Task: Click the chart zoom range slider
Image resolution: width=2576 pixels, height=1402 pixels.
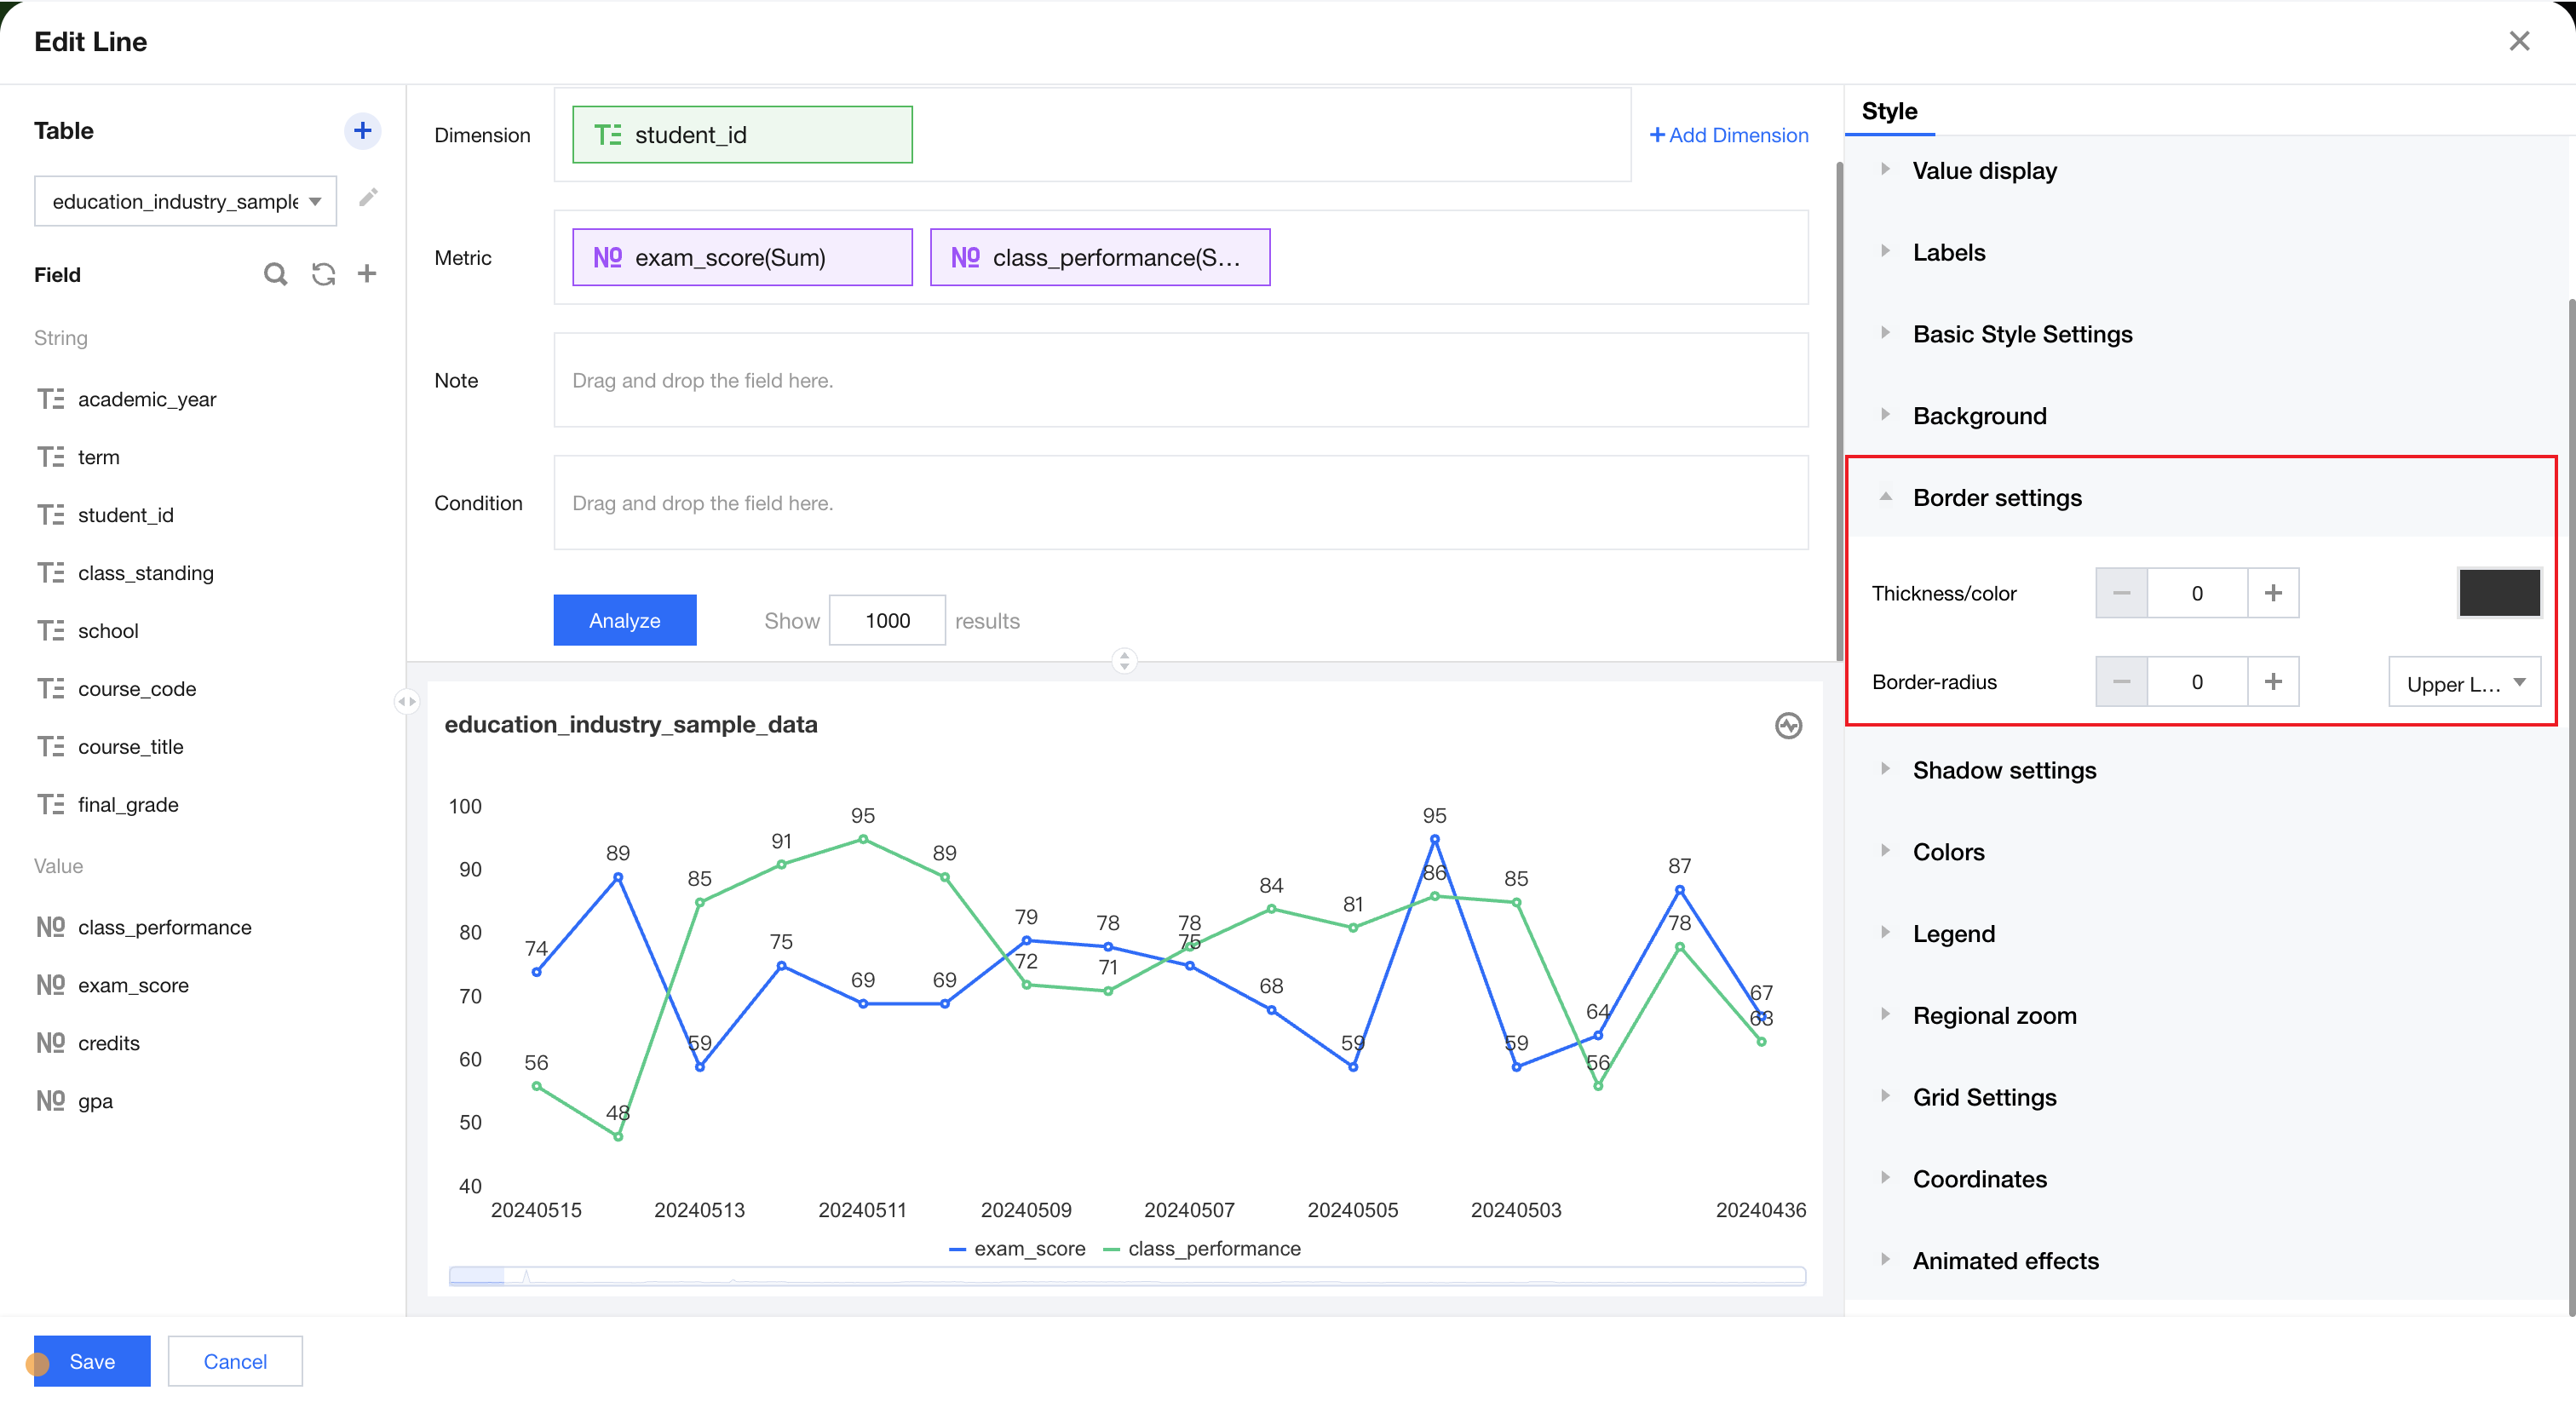Action: (1127, 1276)
